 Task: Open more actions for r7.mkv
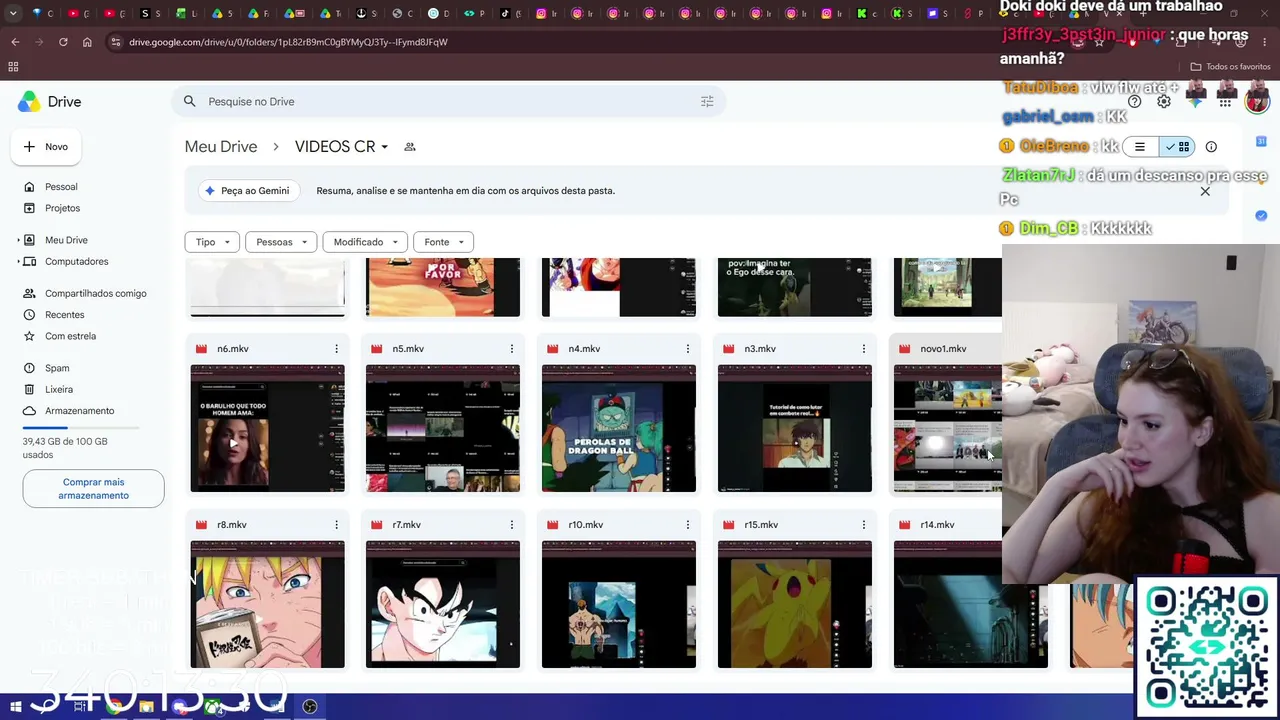512,525
